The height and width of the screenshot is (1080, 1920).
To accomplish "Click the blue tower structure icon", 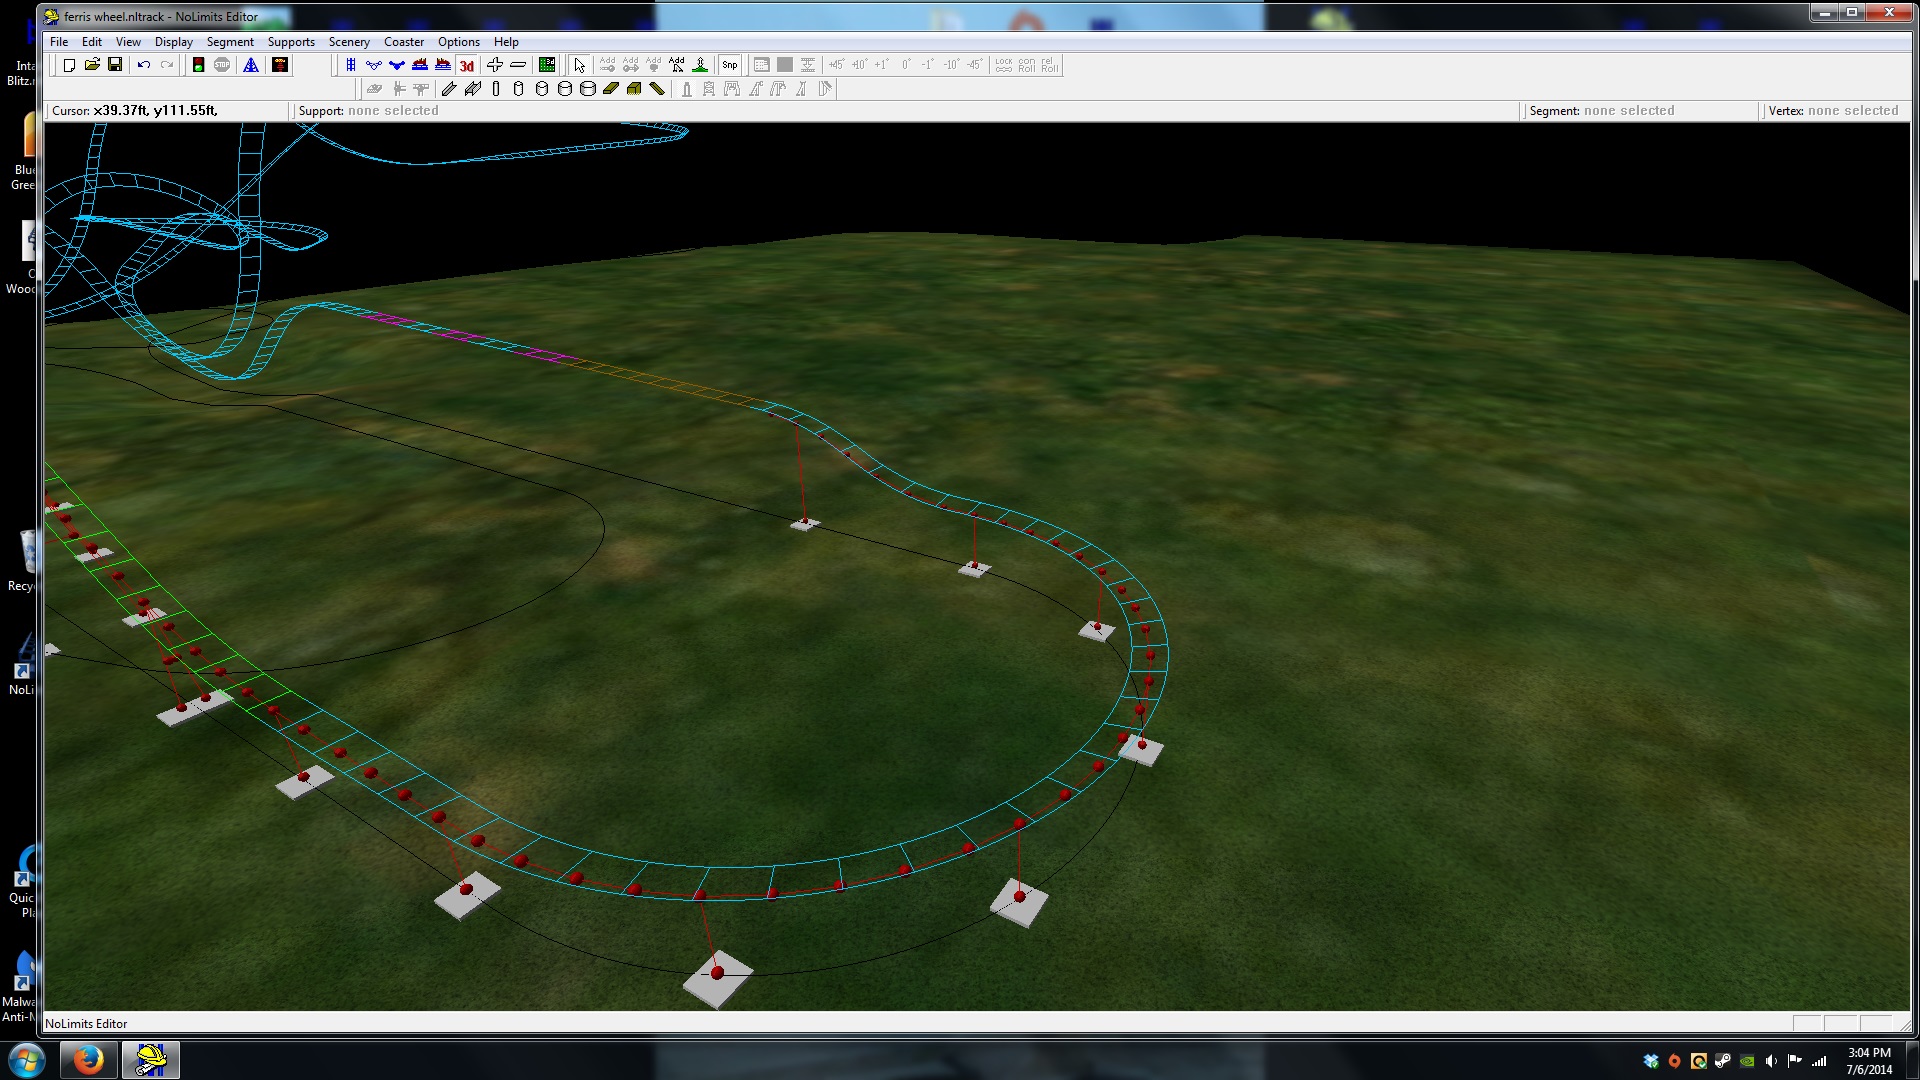I will click(251, 65).
